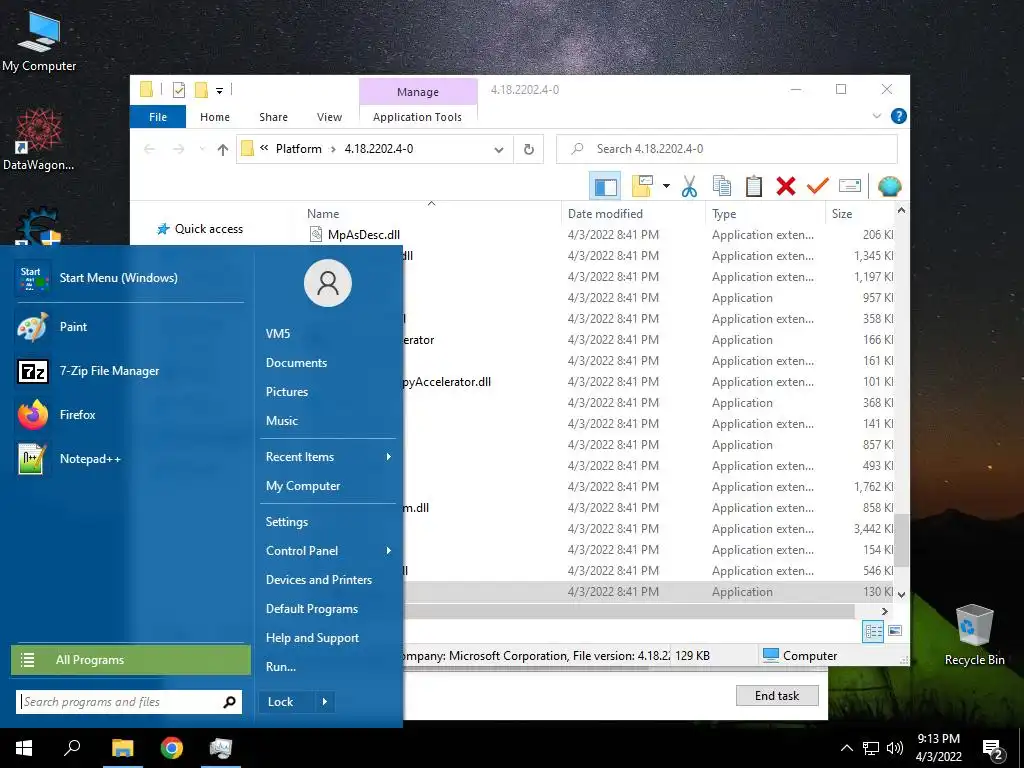Refresh the 4.18.2202.4-0 folder
This screenshot has width=1024, height=768.
coord(529,150)
